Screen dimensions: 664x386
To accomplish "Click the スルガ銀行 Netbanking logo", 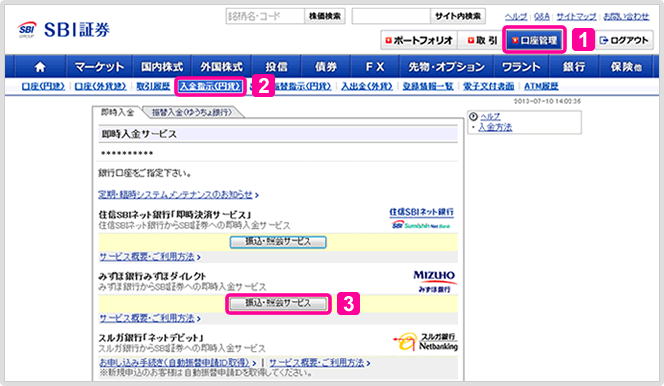I will (x=425, y=342).
